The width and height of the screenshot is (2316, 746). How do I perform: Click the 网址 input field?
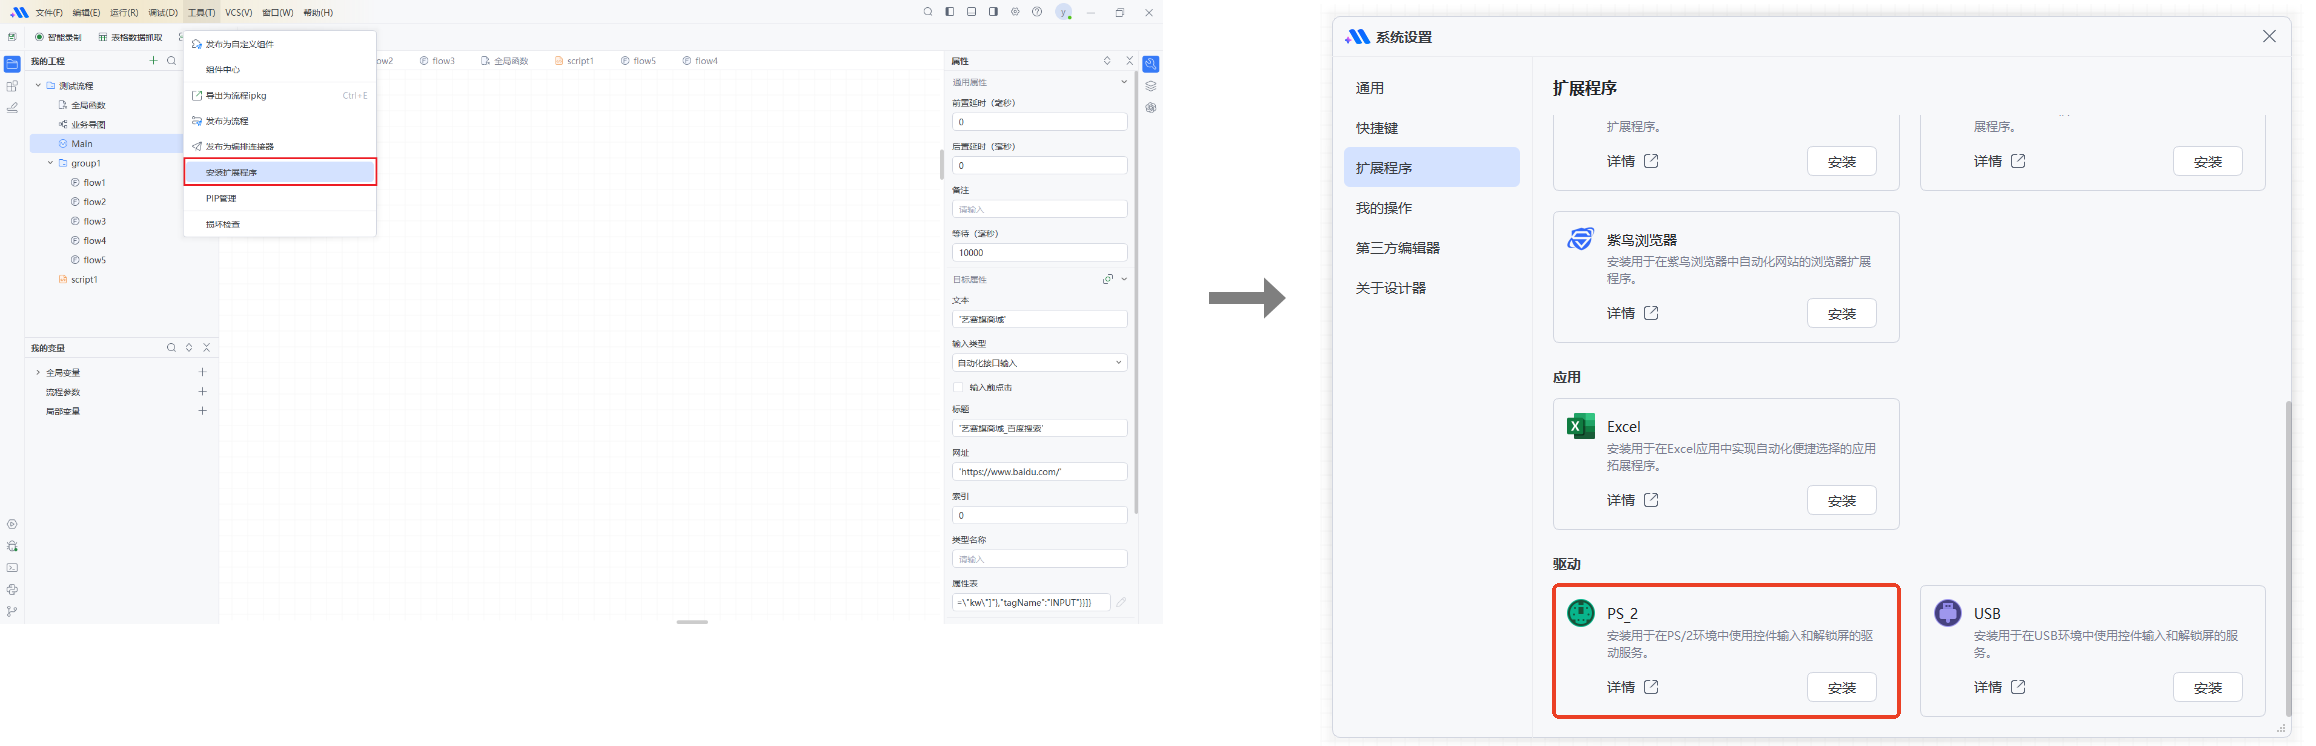click(1039, 472)
